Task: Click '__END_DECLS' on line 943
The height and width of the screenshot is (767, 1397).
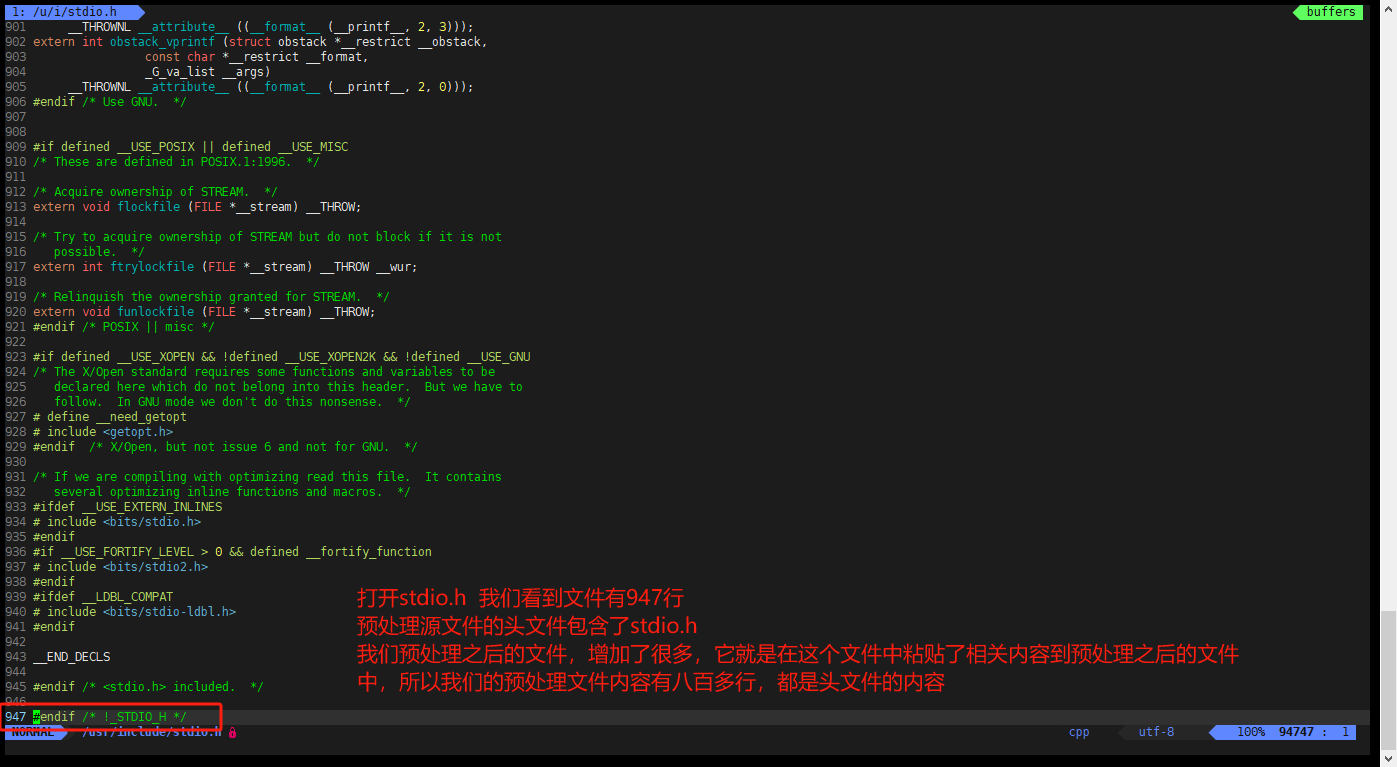Action: (x=72, y=657)
